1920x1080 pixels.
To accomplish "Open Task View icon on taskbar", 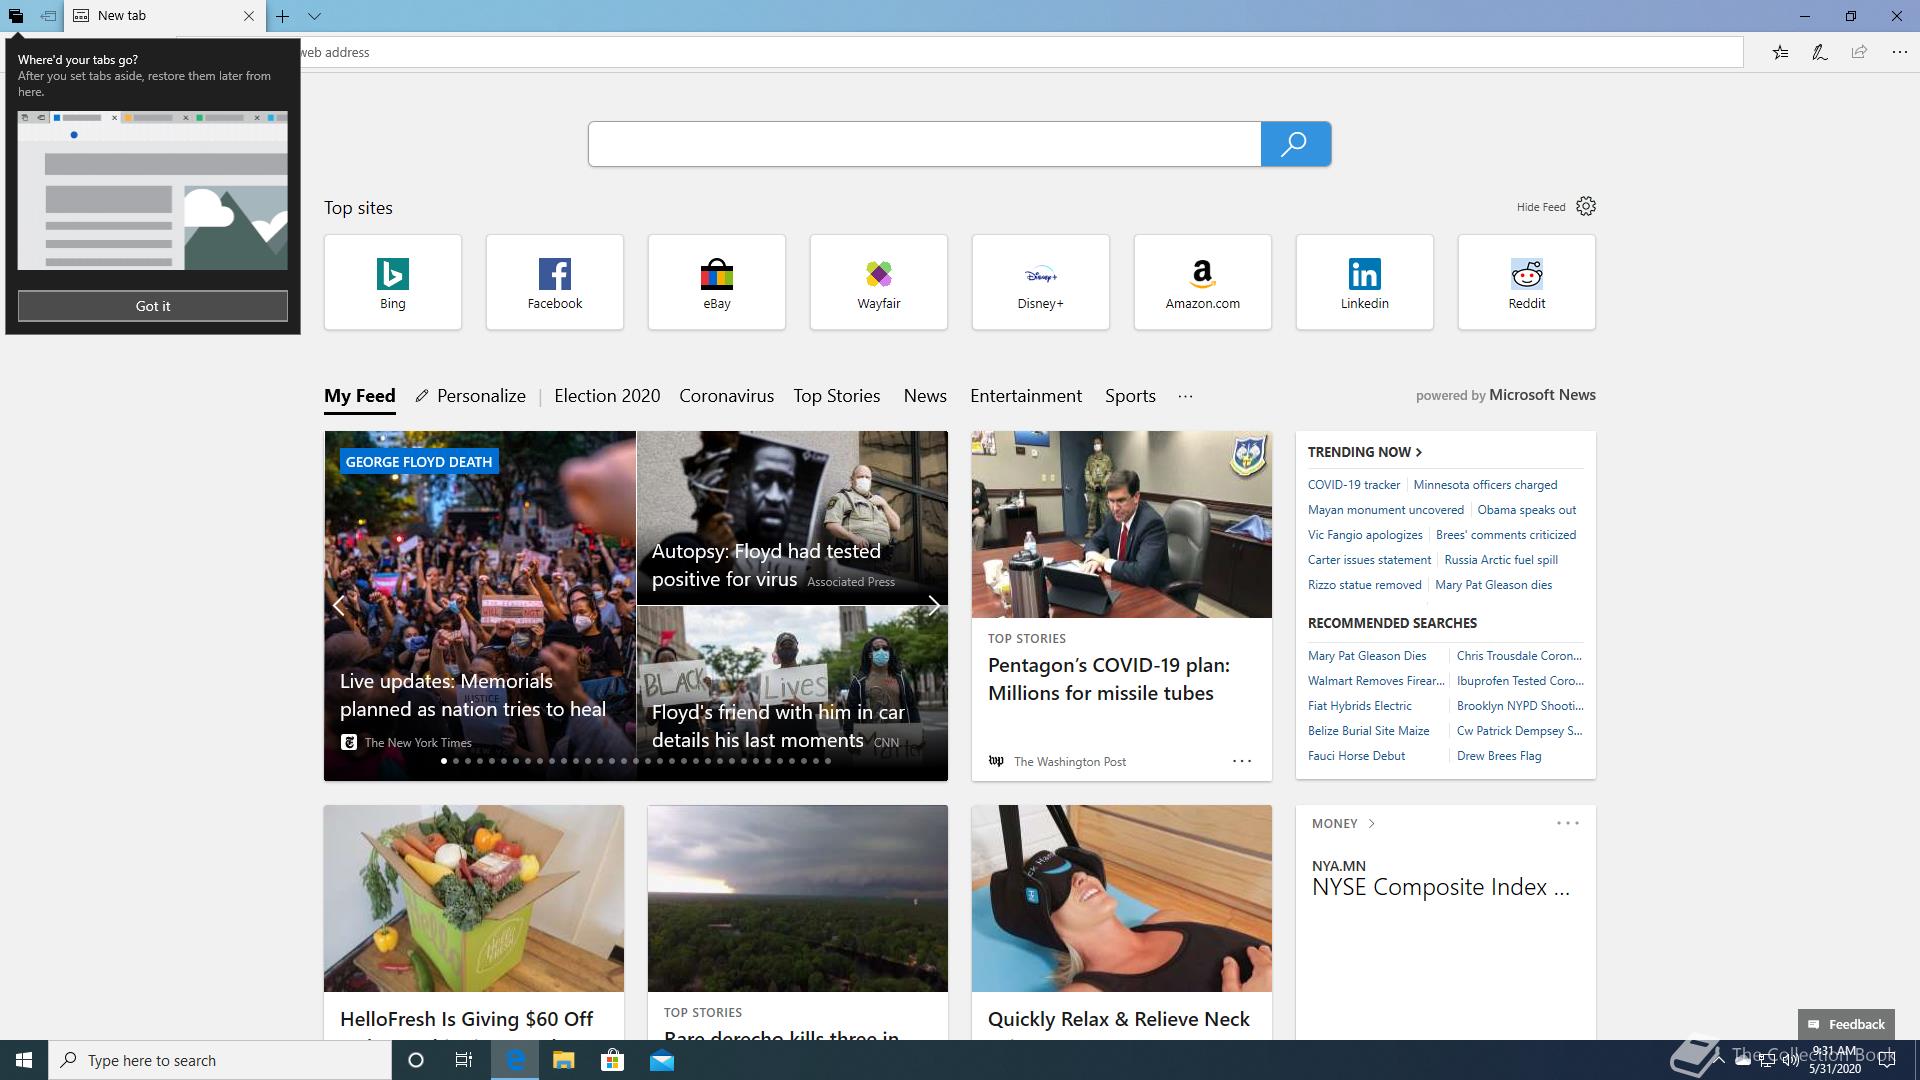I will (x=464, y=1060).
